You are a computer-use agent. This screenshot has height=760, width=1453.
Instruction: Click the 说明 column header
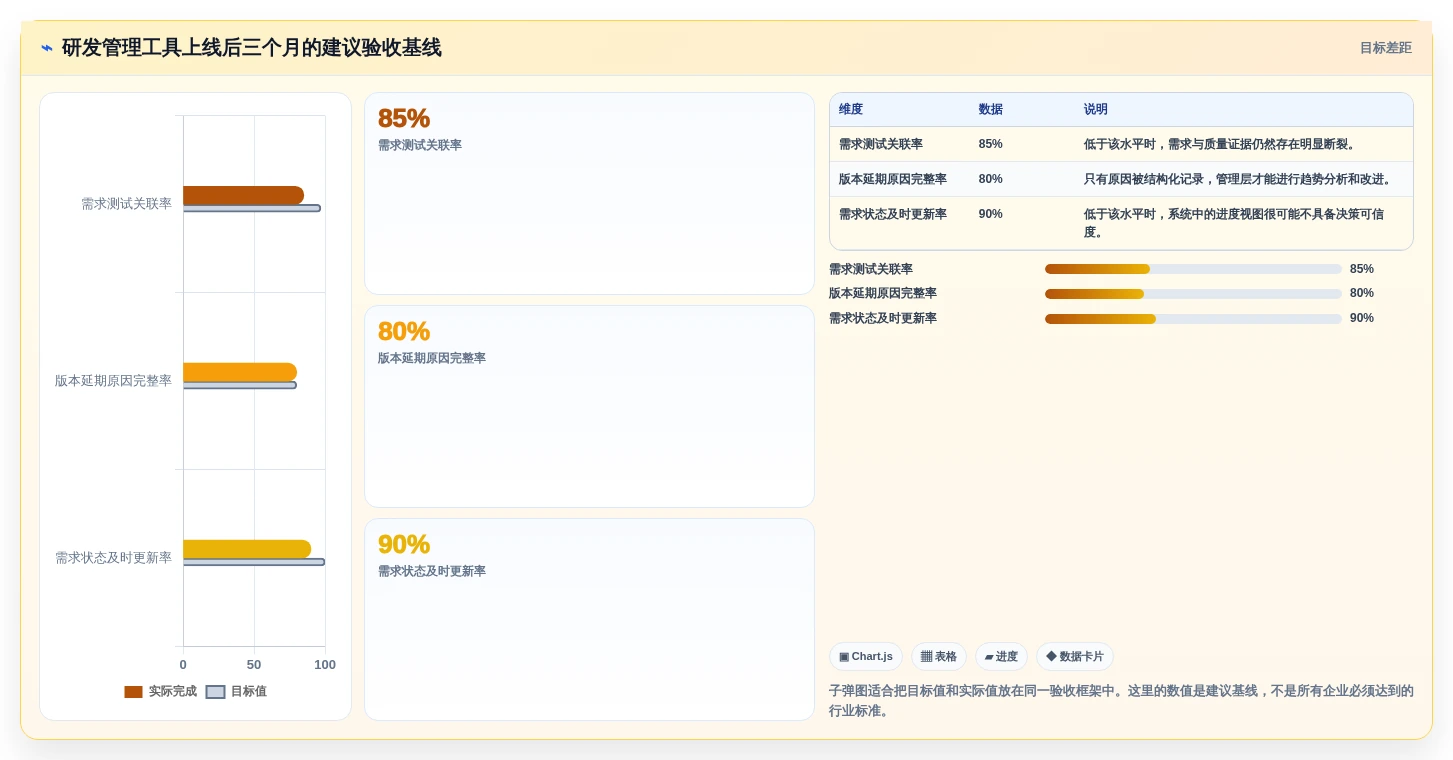(x=1096, y=110)
